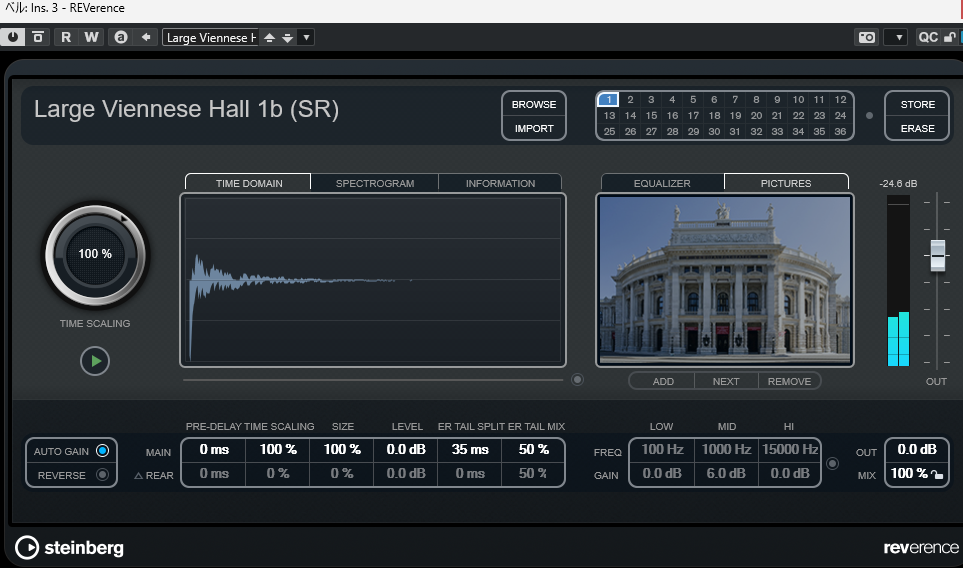Click main TIME SCALING 100 % field

[x=278, y=449]
